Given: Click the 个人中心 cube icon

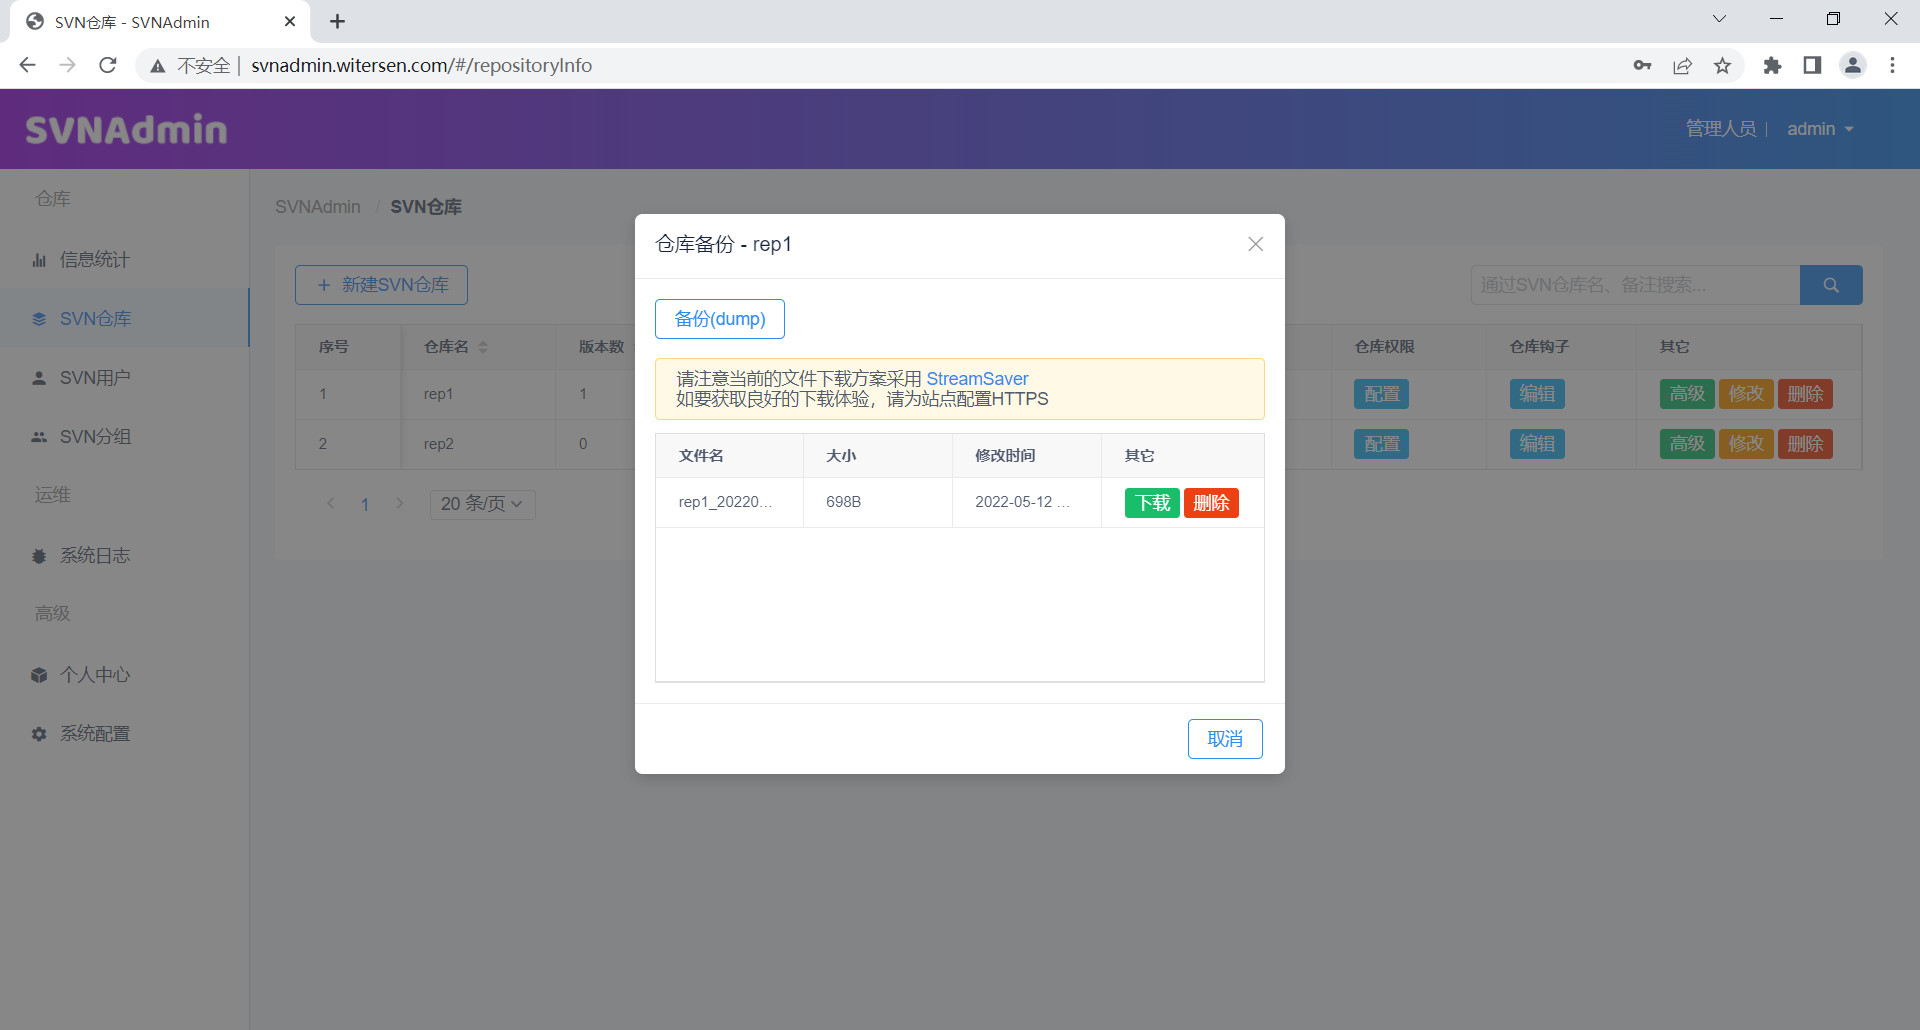Looking at the screenshot, I should click(x=39, y=675).
